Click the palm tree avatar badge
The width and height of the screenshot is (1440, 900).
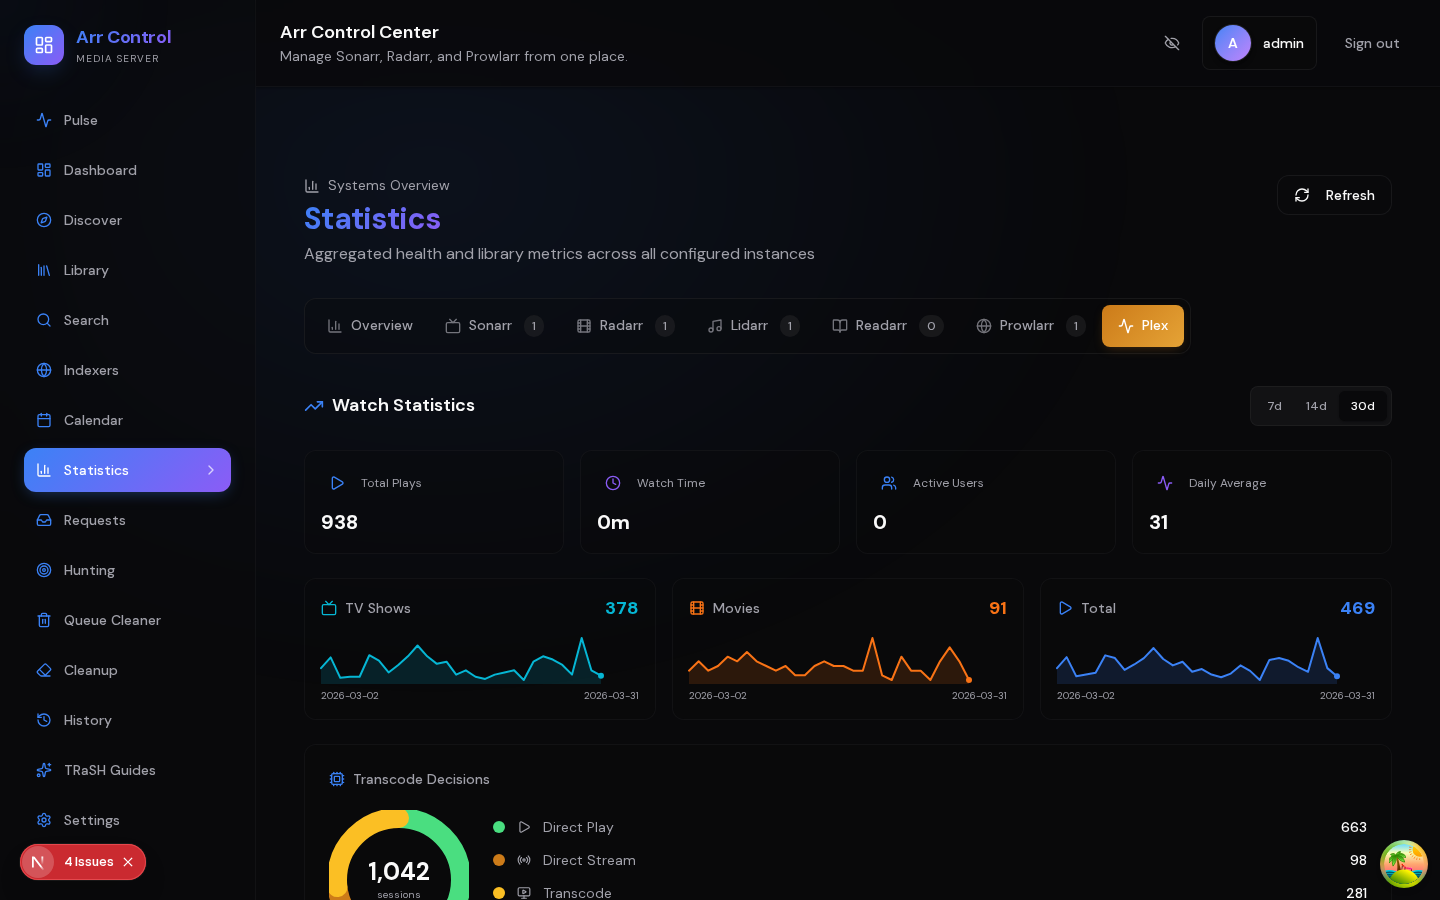pos(1404,864)
